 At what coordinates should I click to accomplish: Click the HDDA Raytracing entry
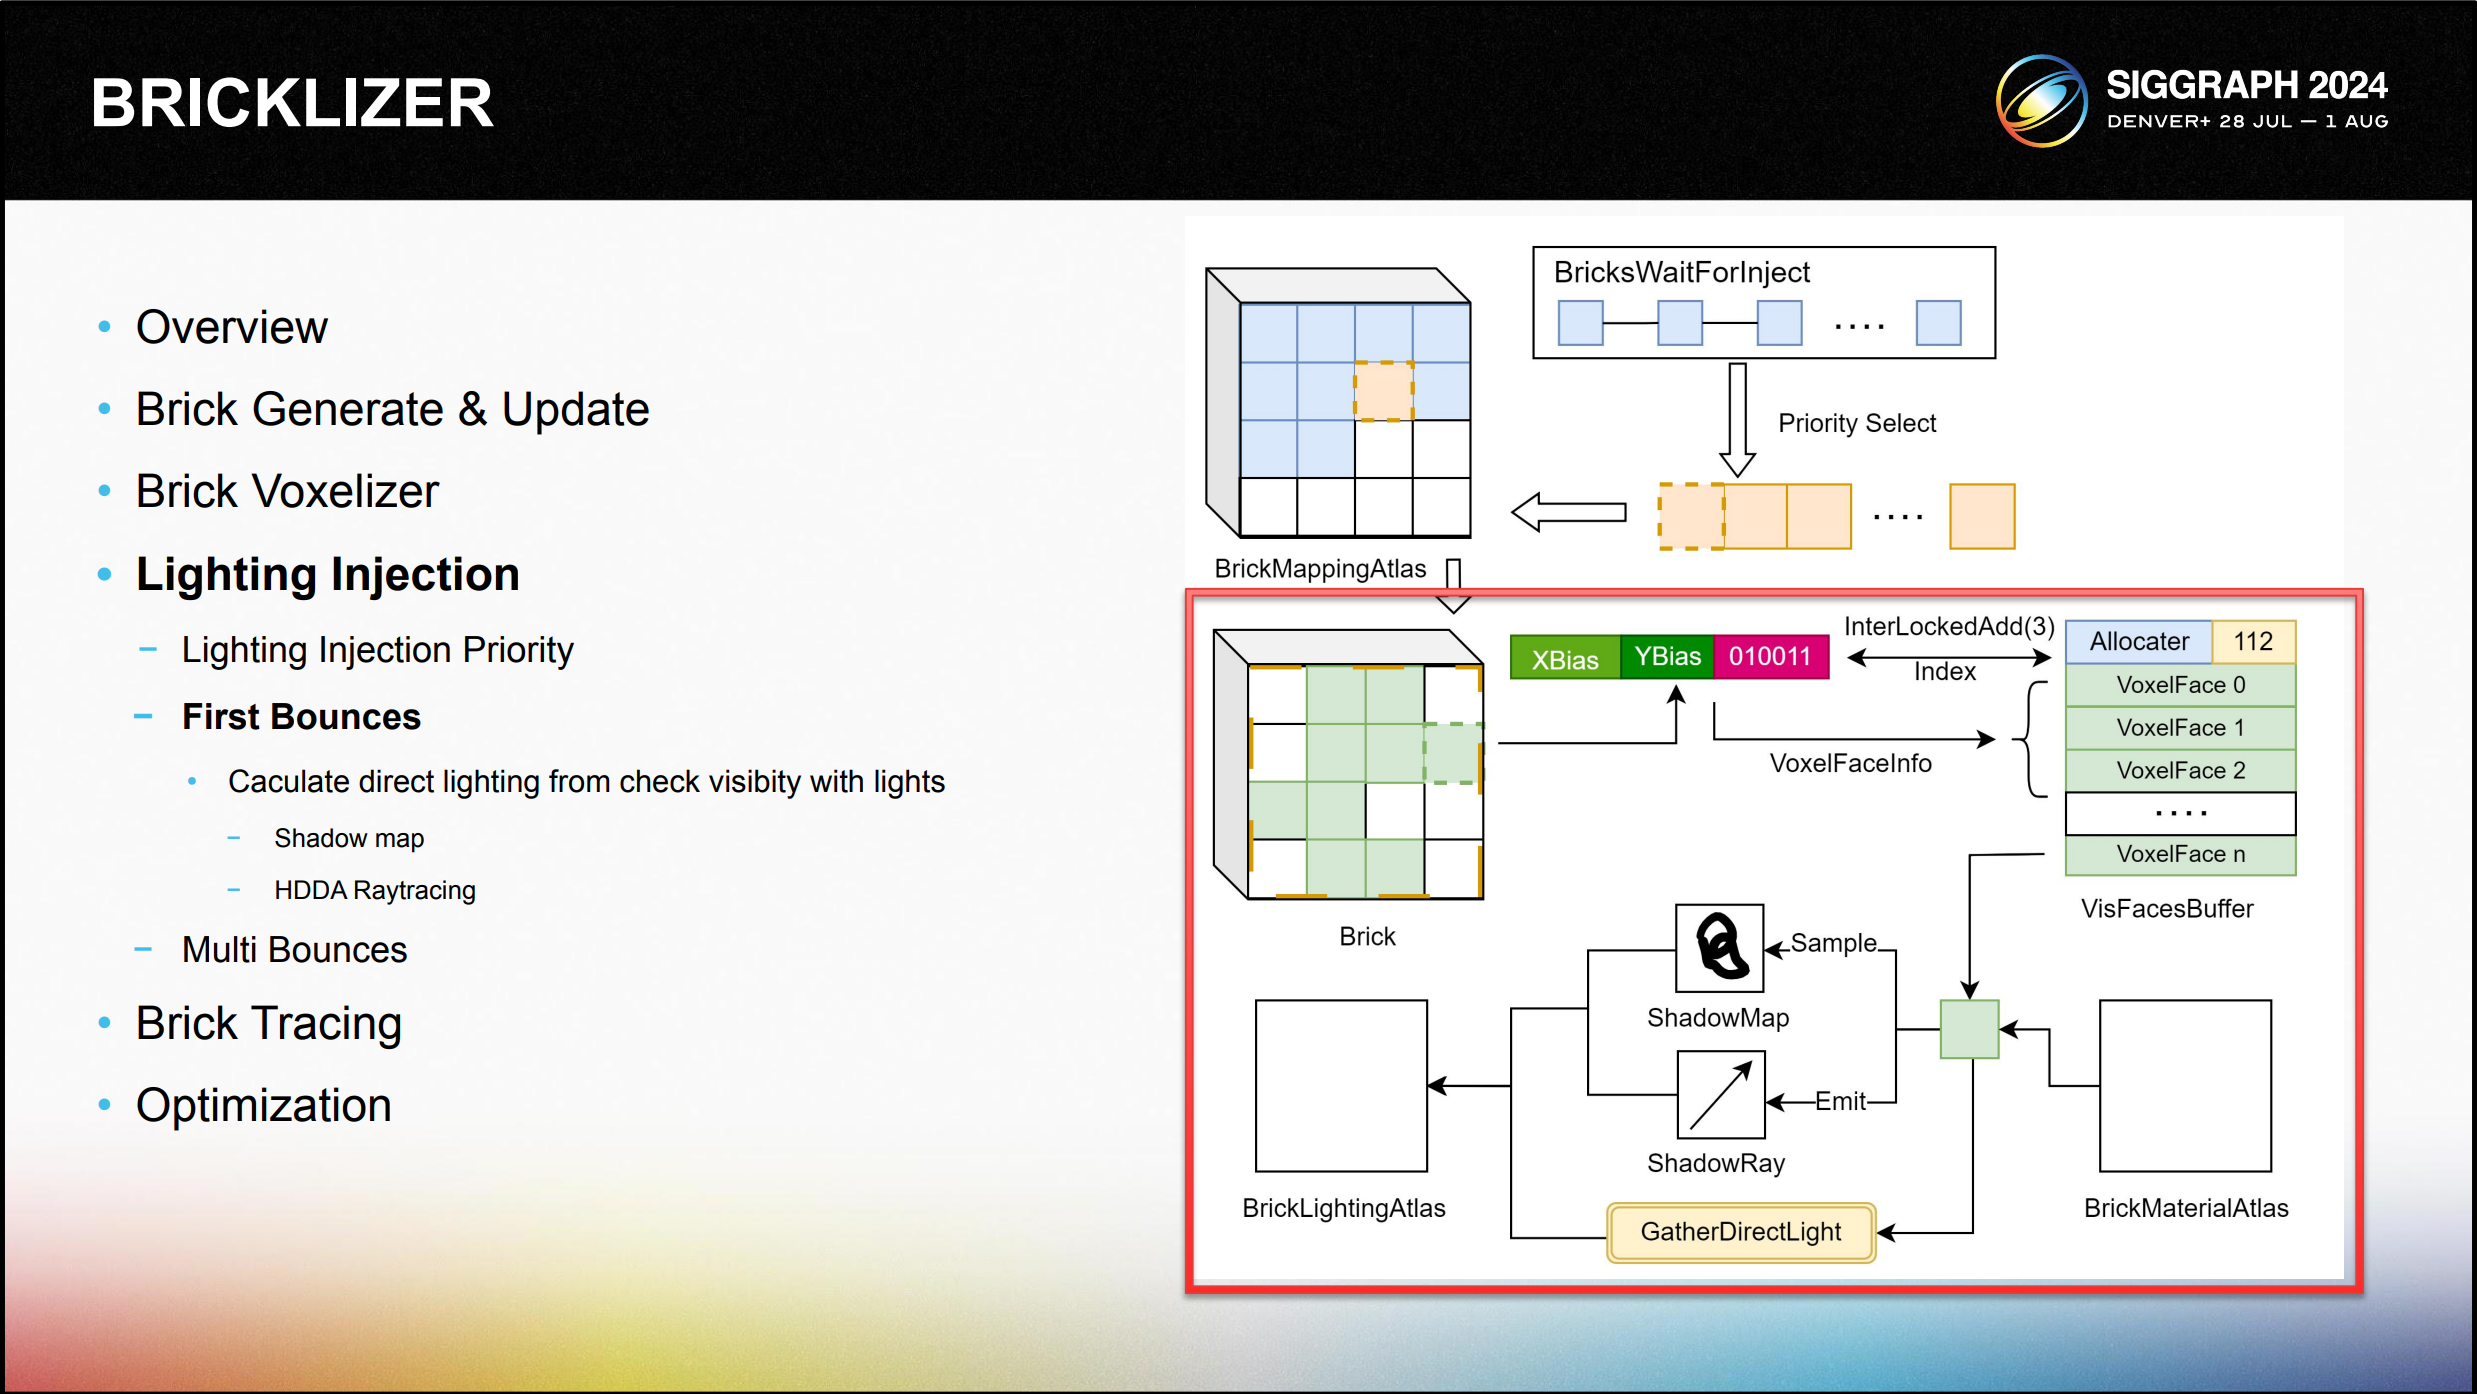pyautogui.click(x=374, y=890)
